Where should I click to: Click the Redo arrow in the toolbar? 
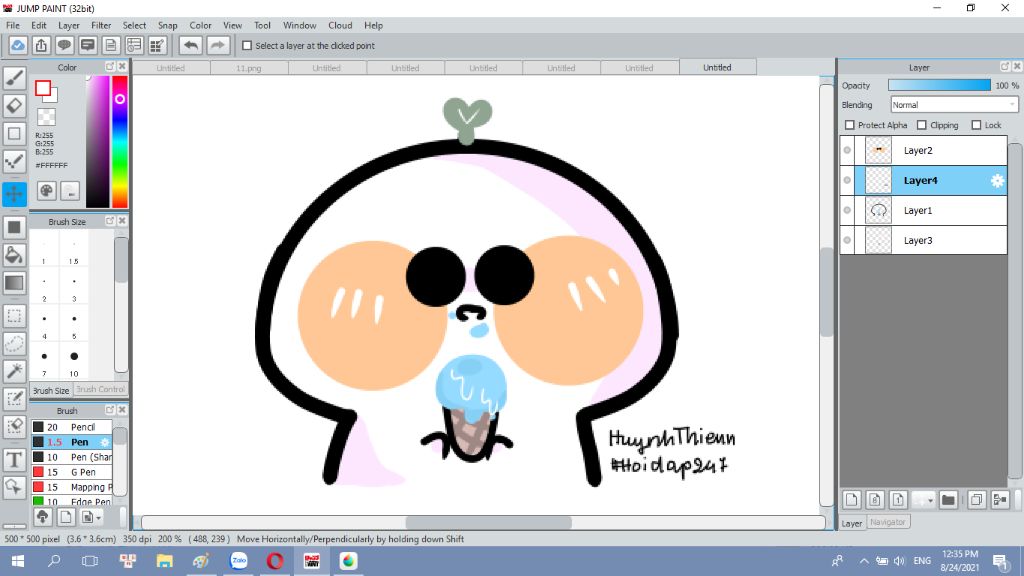218,46
